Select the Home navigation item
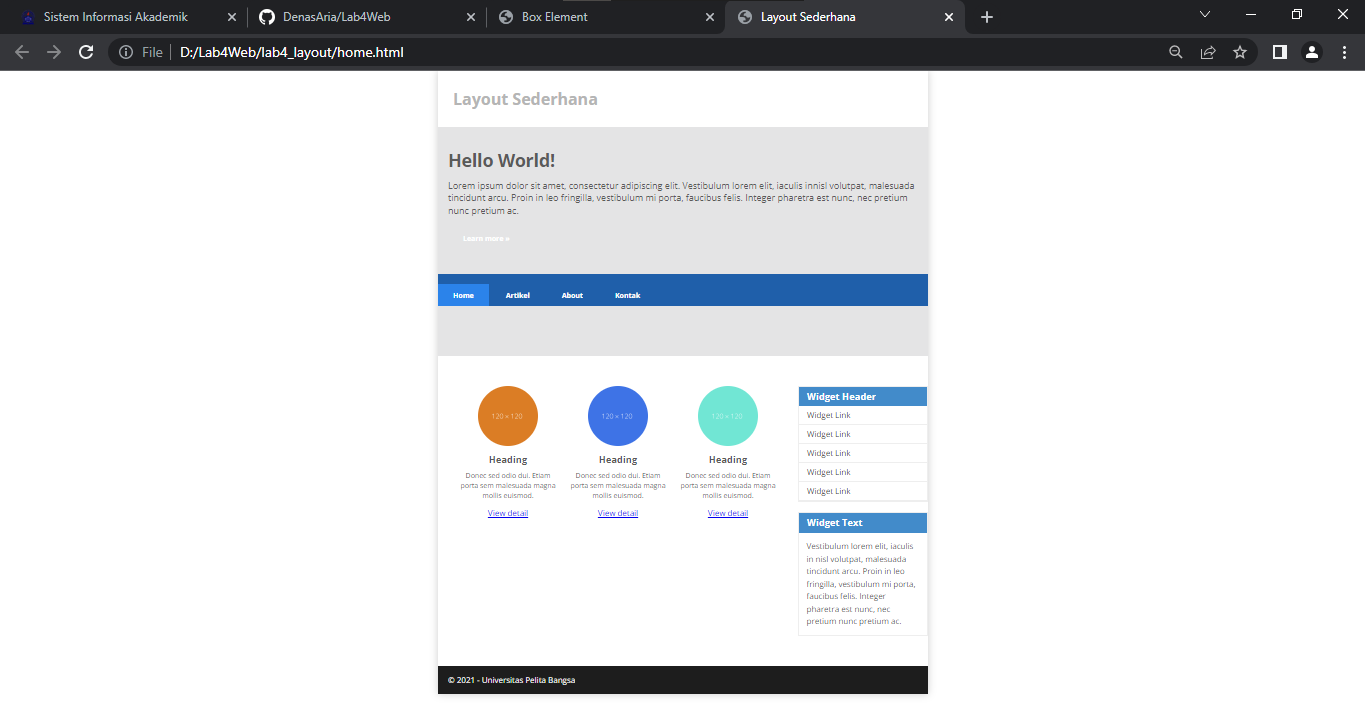Screen dimensions: 1365x724 (463, 295)
